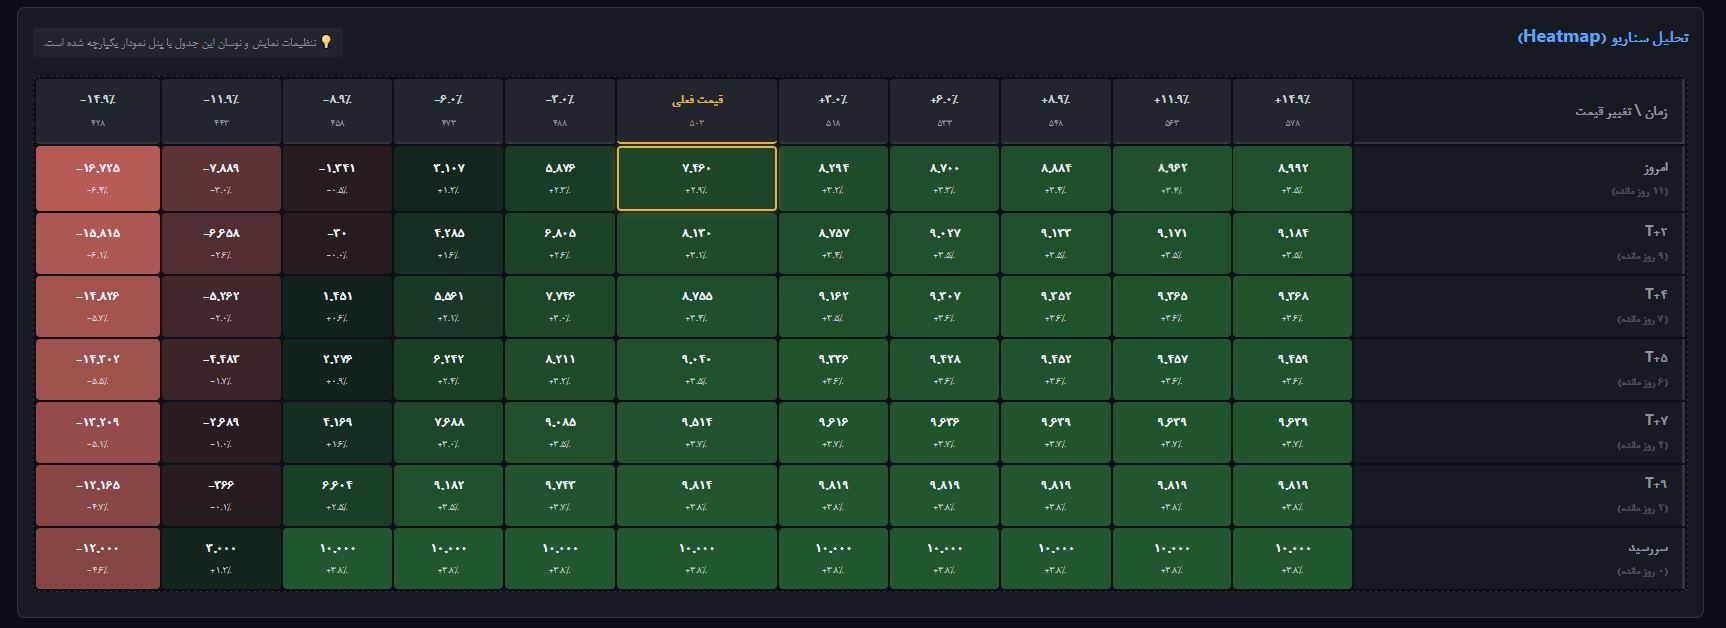Select the cell ۶,۸۰۵
Image resolution: width=1726 pixels, height=628 pixels.
coord(560,243)
